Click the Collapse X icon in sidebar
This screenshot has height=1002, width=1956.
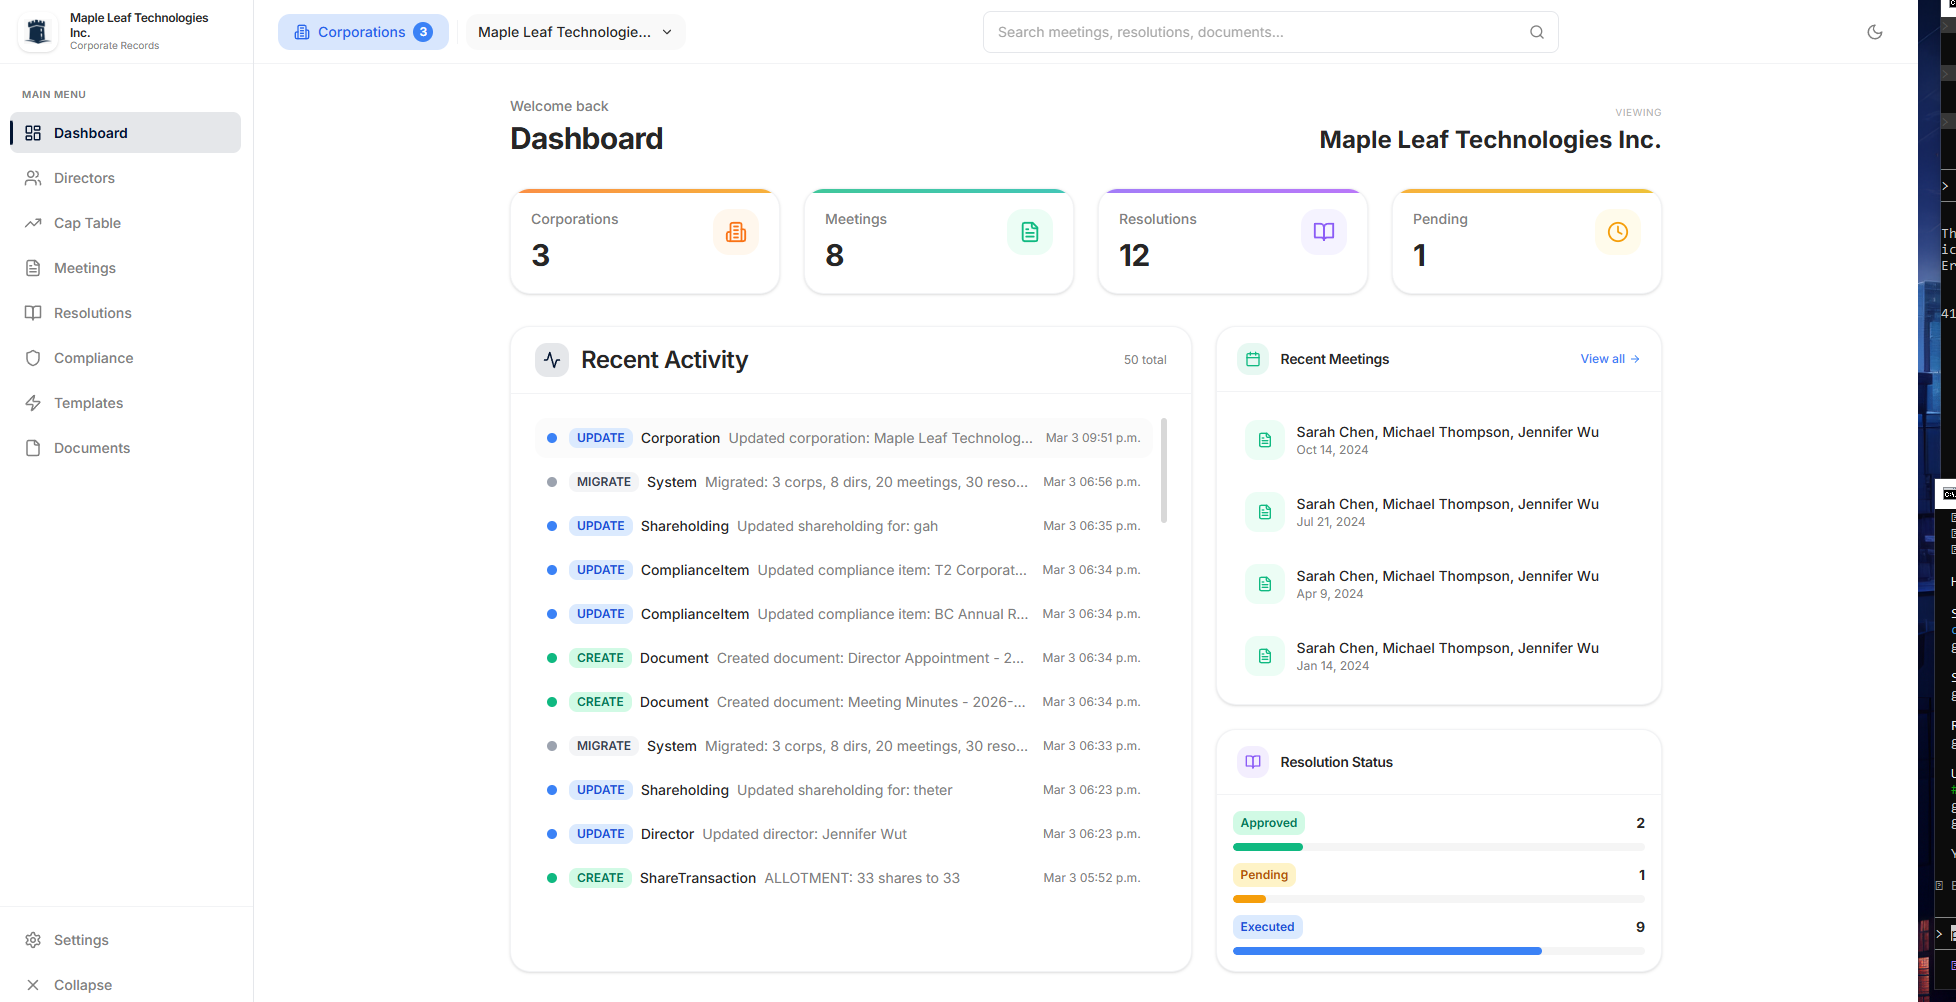click(x=33, y=985)
